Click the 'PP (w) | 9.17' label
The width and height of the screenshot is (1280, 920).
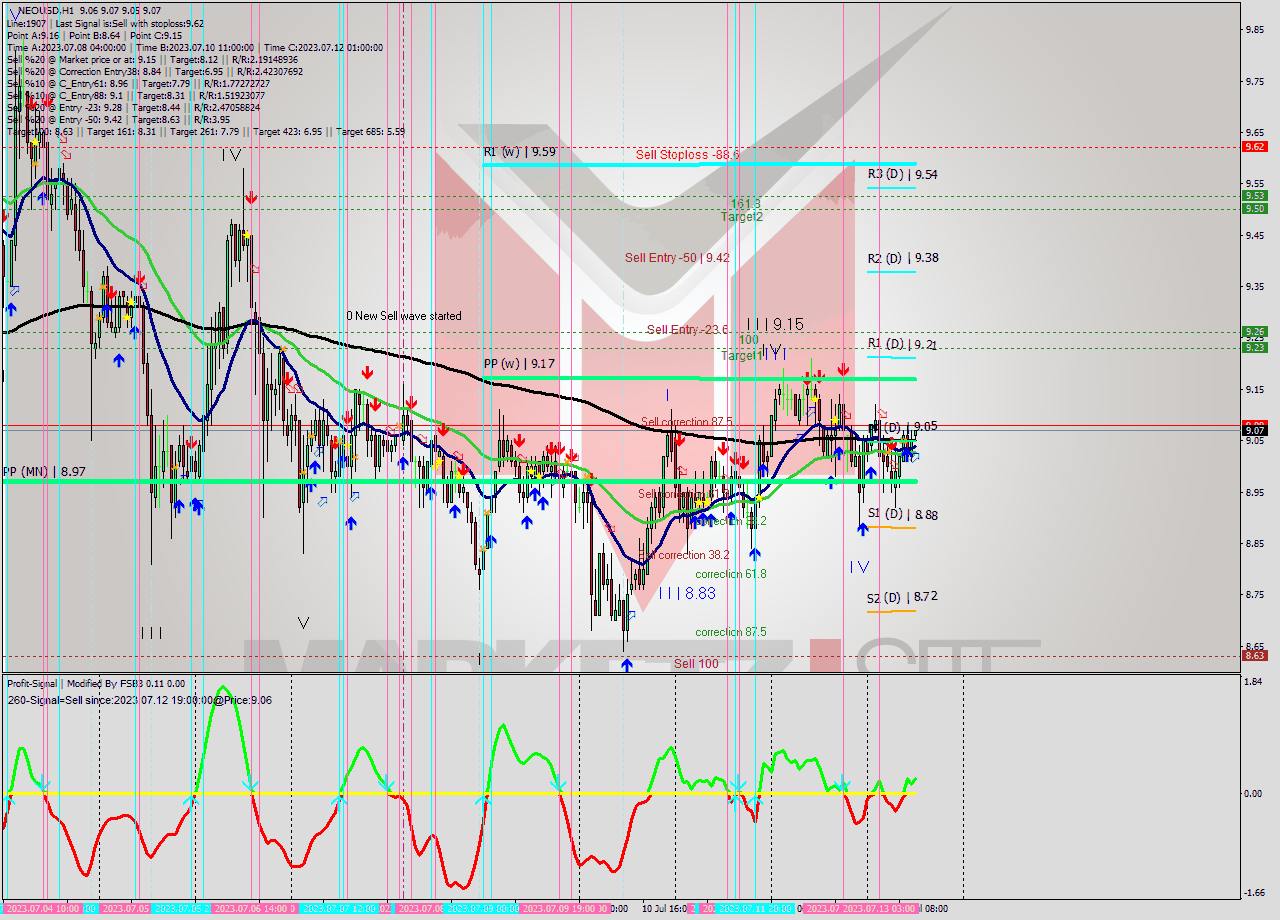coord(519,364)
